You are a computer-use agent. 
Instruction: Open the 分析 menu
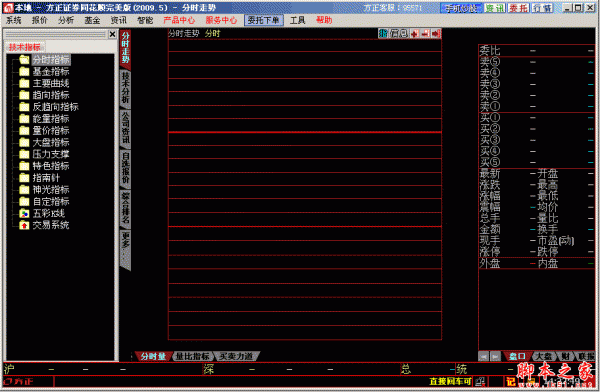[66, 20]
